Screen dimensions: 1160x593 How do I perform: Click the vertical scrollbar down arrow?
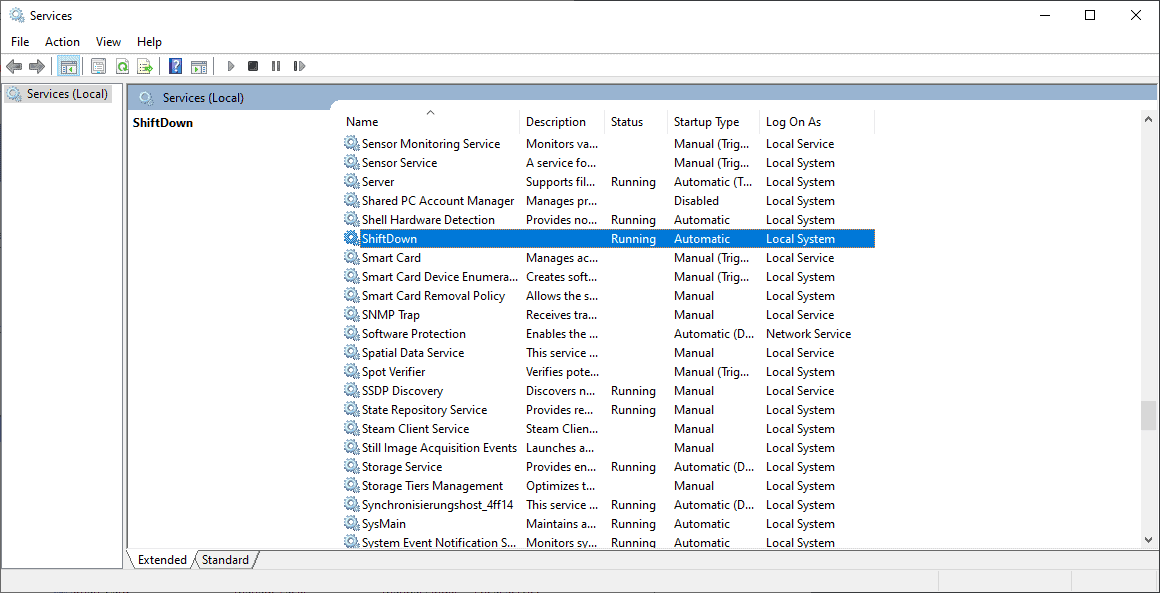click(1148, 540)
